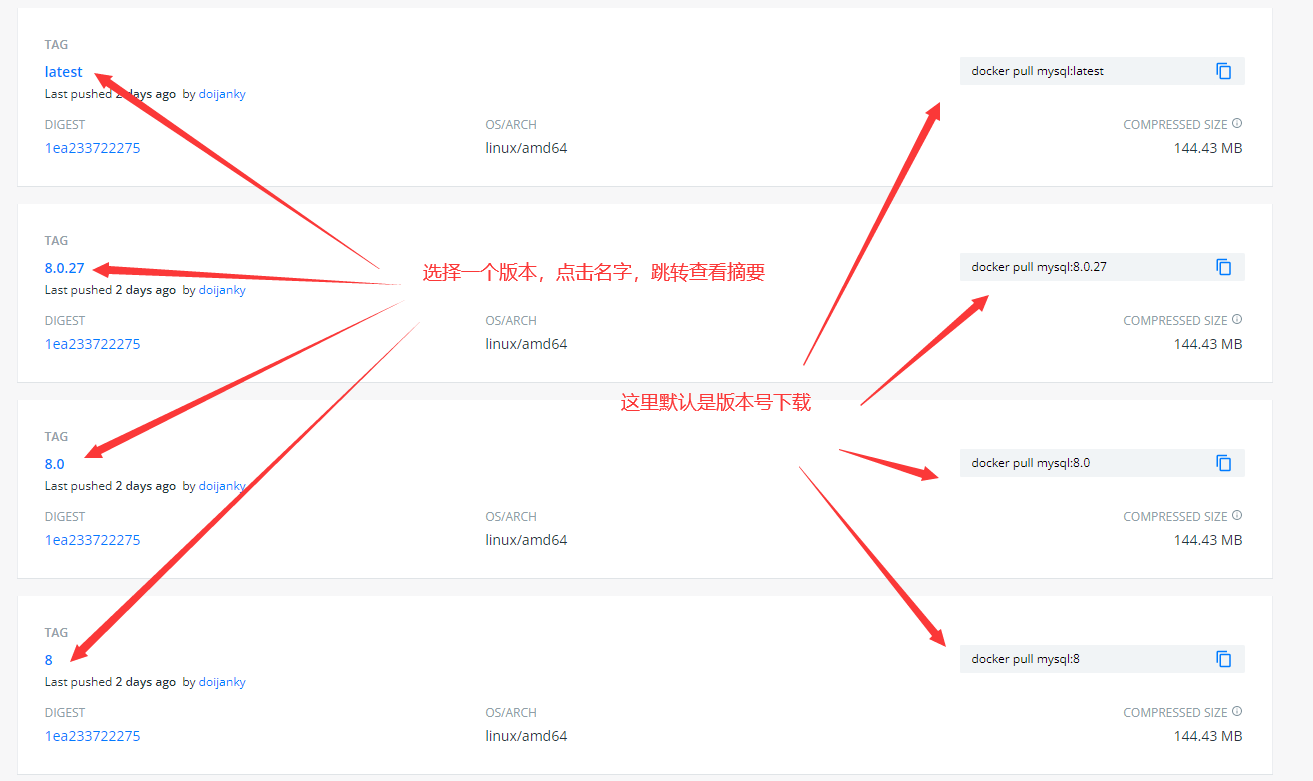Click compressed size info icon in latest card
Screen dimensions: 1313x781
point(1237,124)
